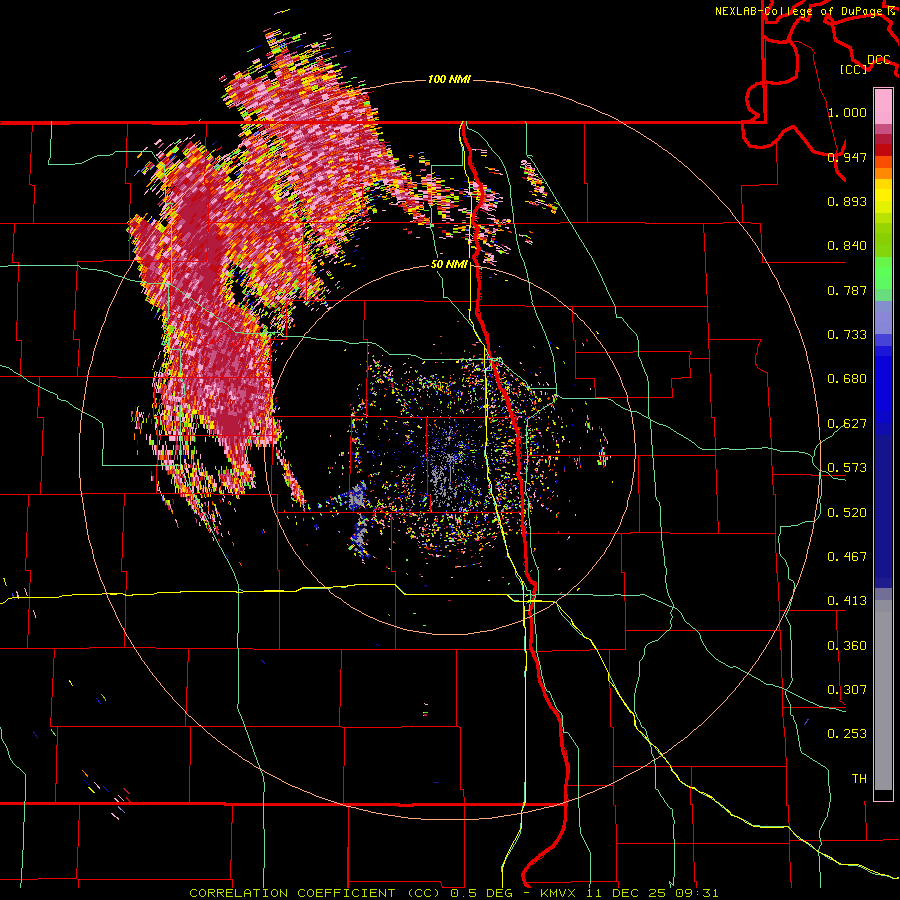Image resolution: width=900 pixels, height=900 pixels.
Task: Pick the gray swatch beside 0.307
Action: pos(883,695)
